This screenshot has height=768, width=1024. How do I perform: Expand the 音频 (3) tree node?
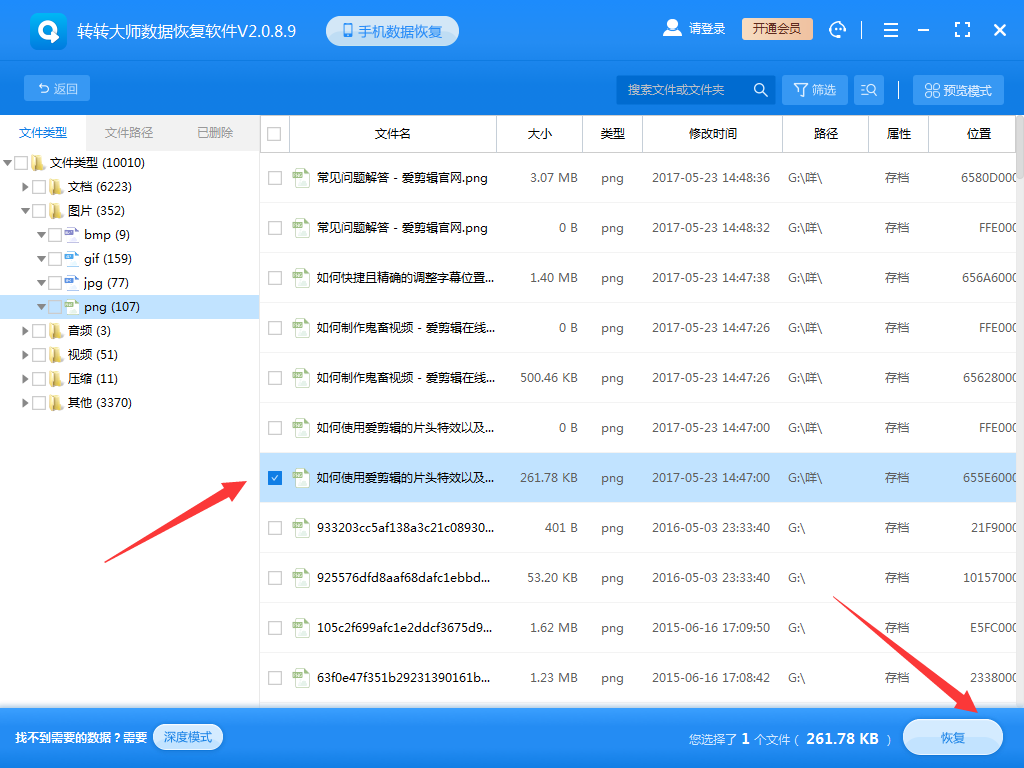pos(25,330)
